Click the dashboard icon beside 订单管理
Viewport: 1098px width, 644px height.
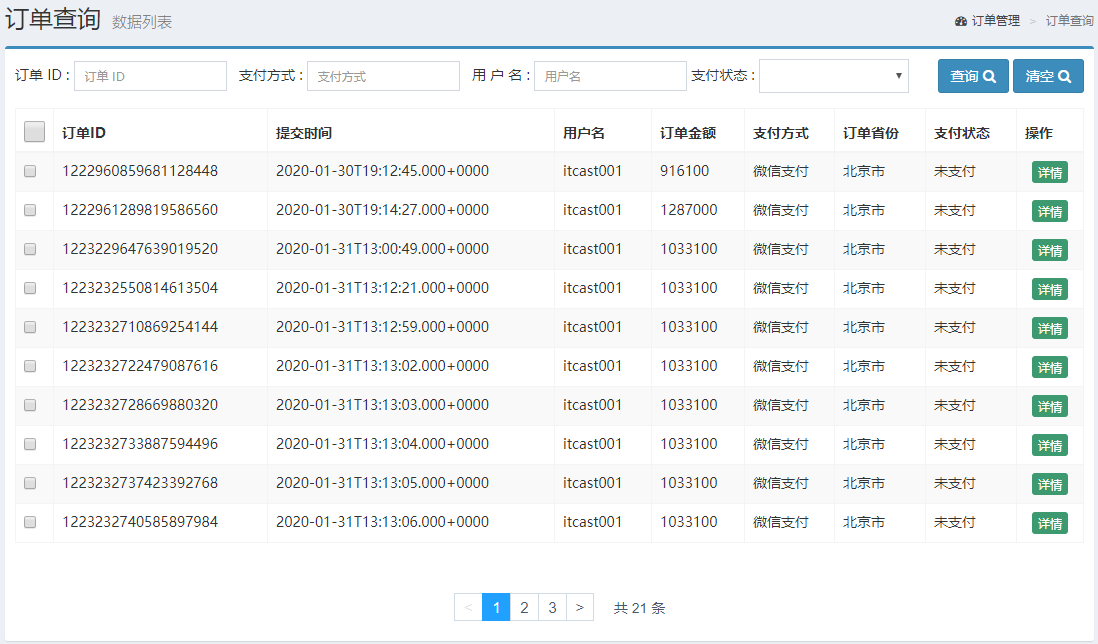[961, 21]
